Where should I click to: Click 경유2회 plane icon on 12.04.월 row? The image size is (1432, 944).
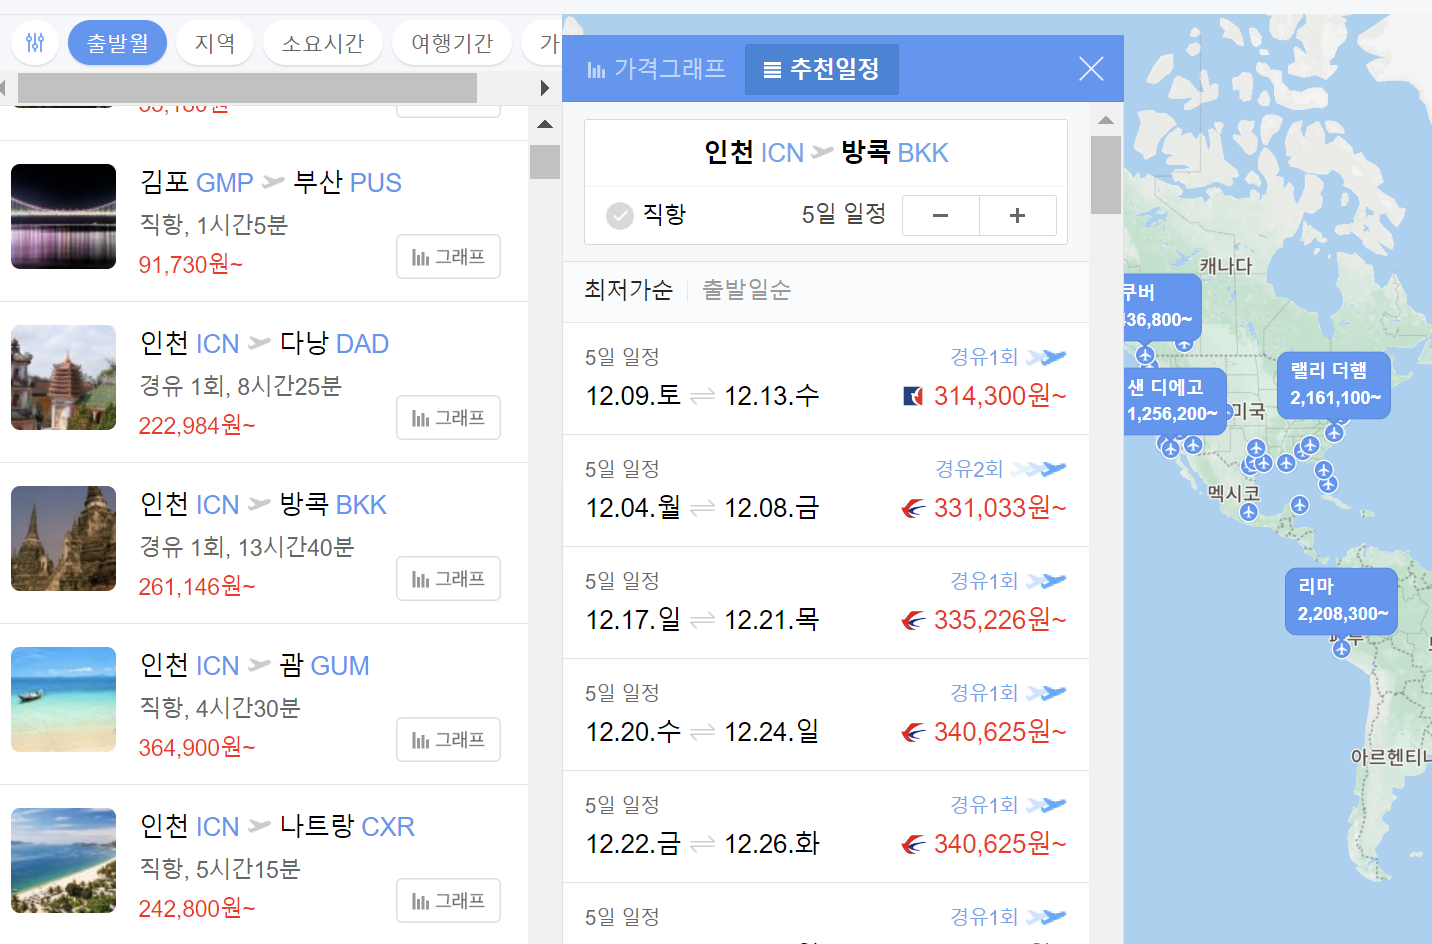(1039, 469)
